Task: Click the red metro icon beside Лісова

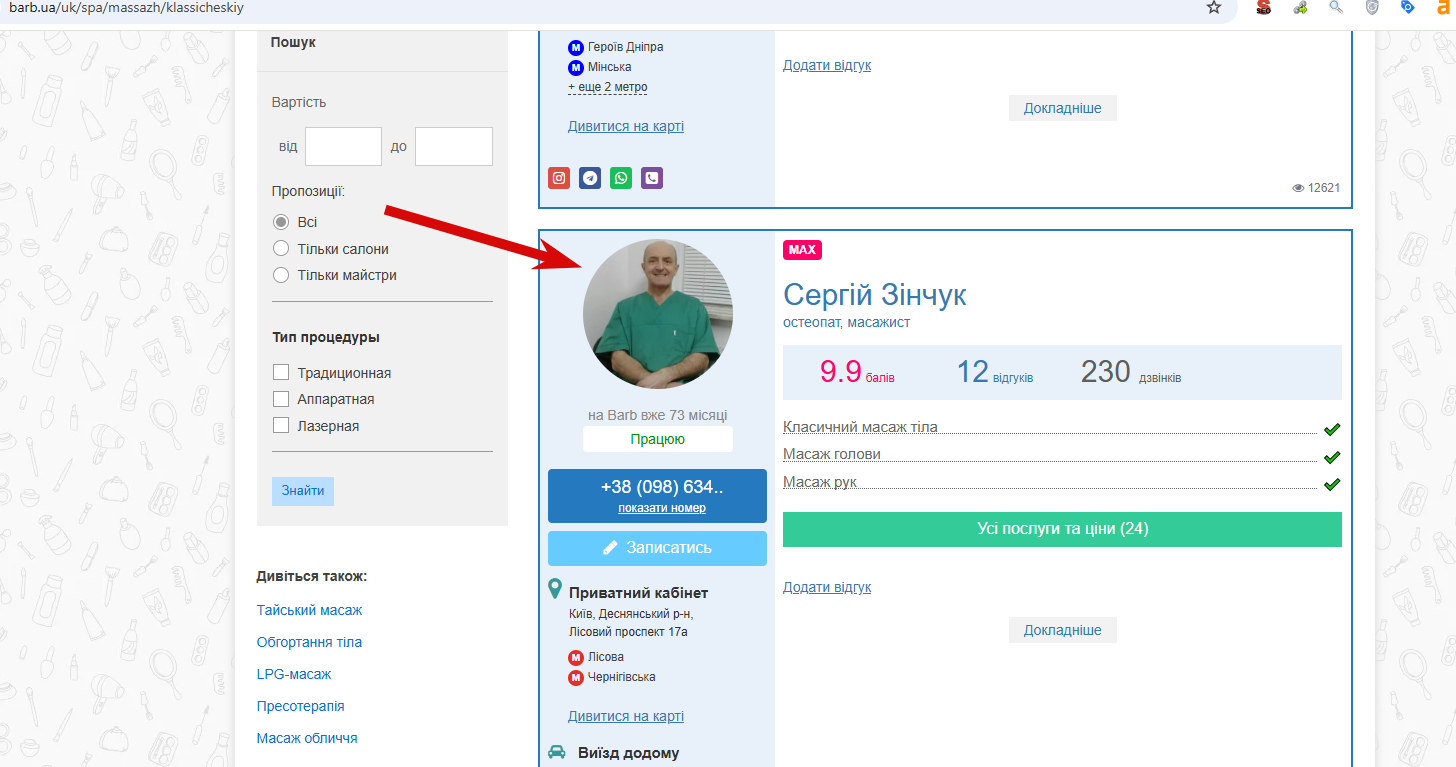Action: pyautogui.click(x=576, y=658)
